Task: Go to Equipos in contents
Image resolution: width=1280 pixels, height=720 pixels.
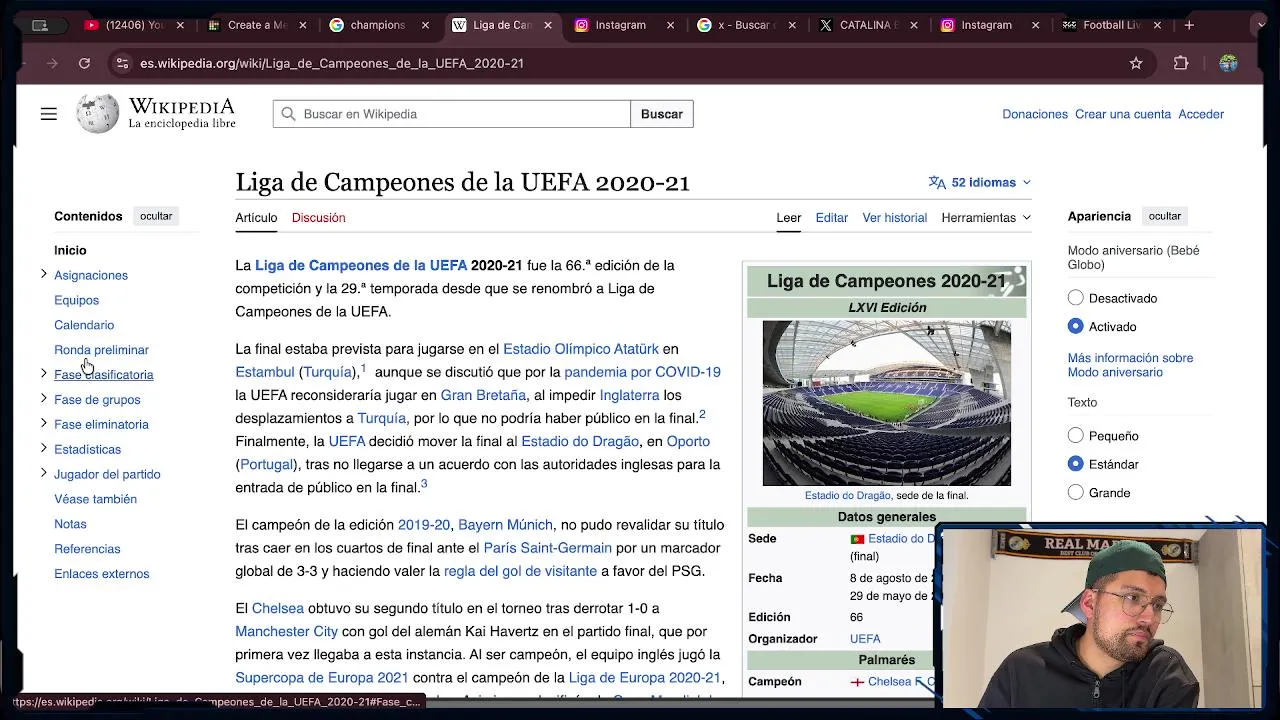Action: coord(76,300)
